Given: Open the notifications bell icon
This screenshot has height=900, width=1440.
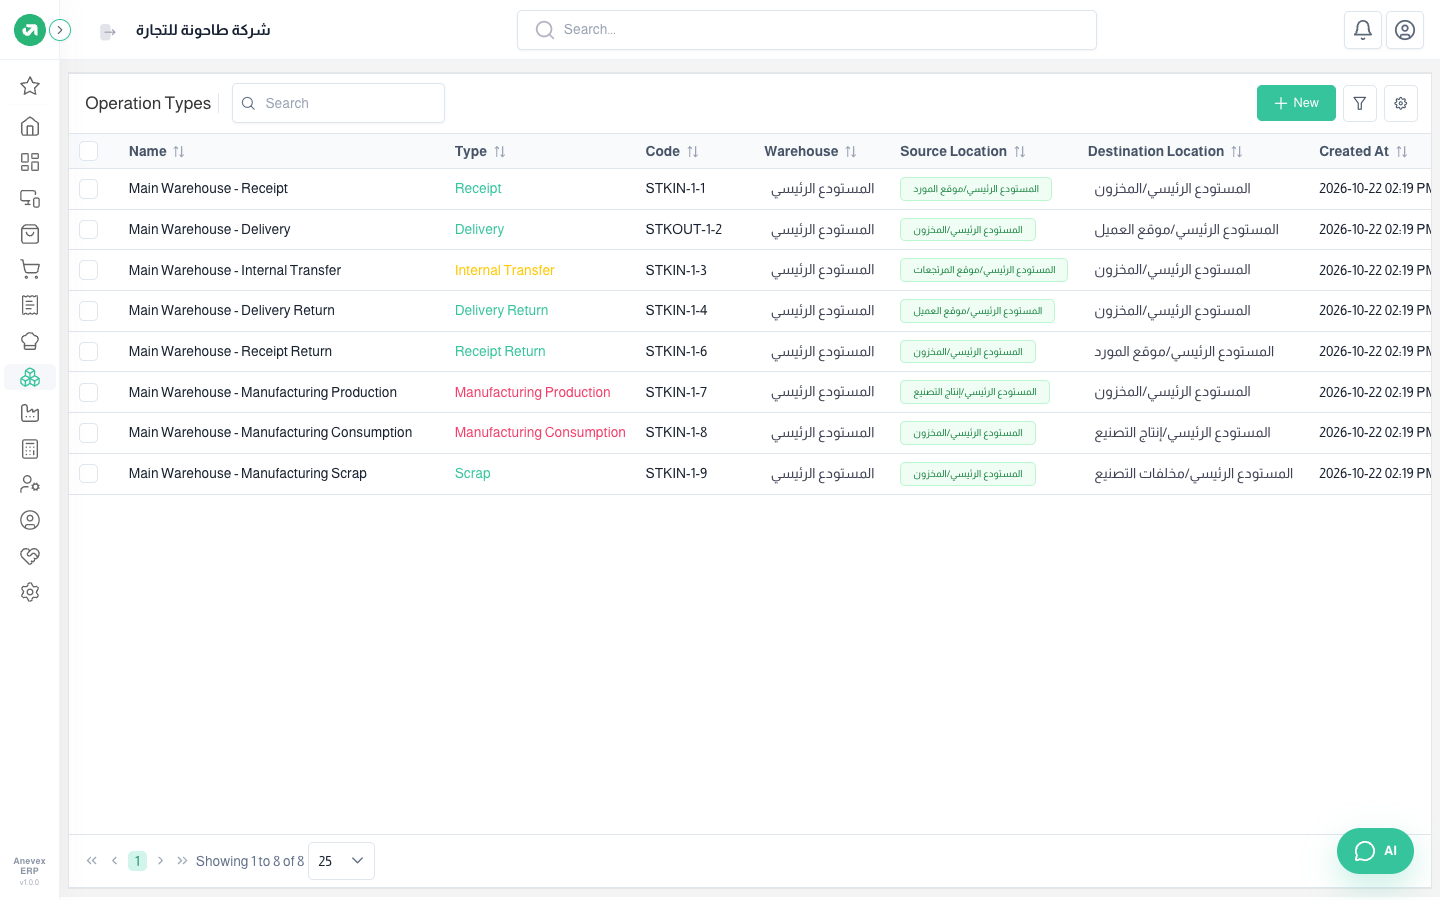Looking at the screenshot, I should point(1363,30).
